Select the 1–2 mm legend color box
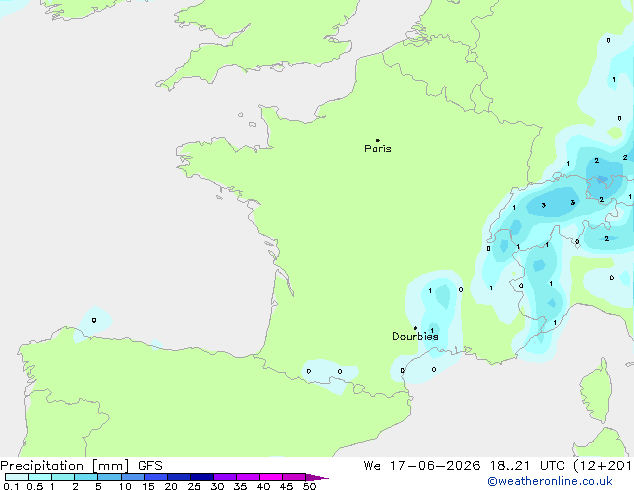This screenshot has width=634, height=490. point(63,477)
